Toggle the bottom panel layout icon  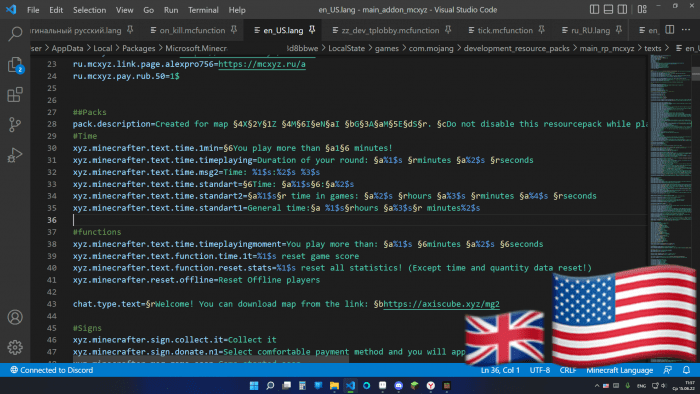coord(608,9)
